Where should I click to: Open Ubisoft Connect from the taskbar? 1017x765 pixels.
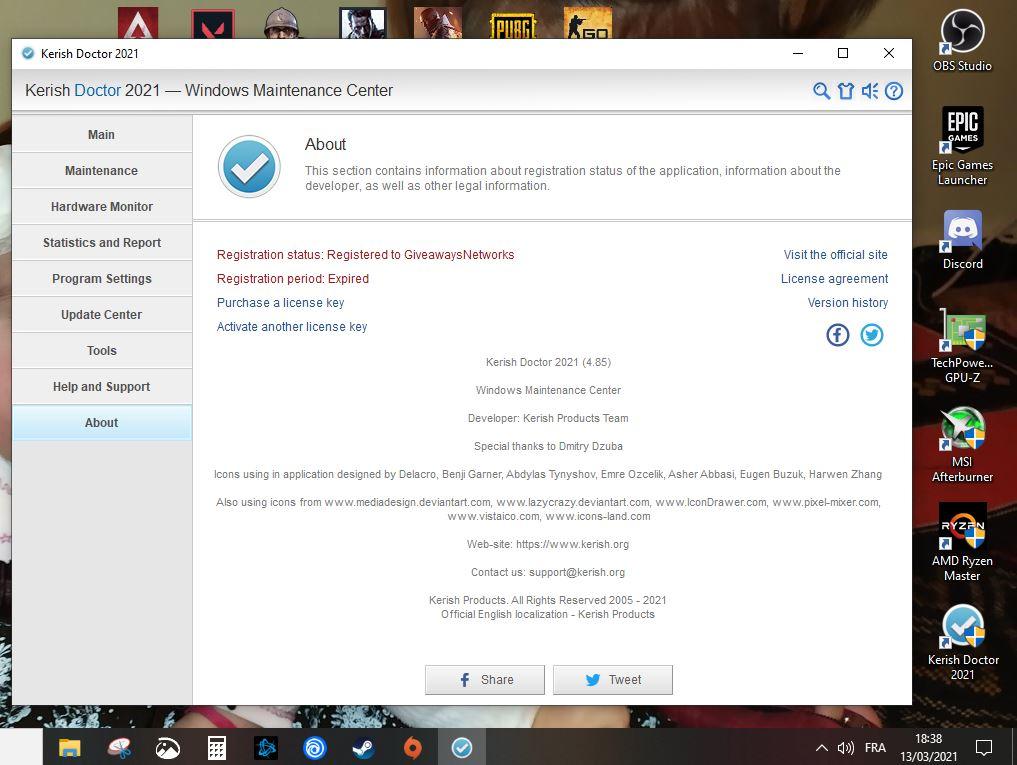(x=315, y=748)
